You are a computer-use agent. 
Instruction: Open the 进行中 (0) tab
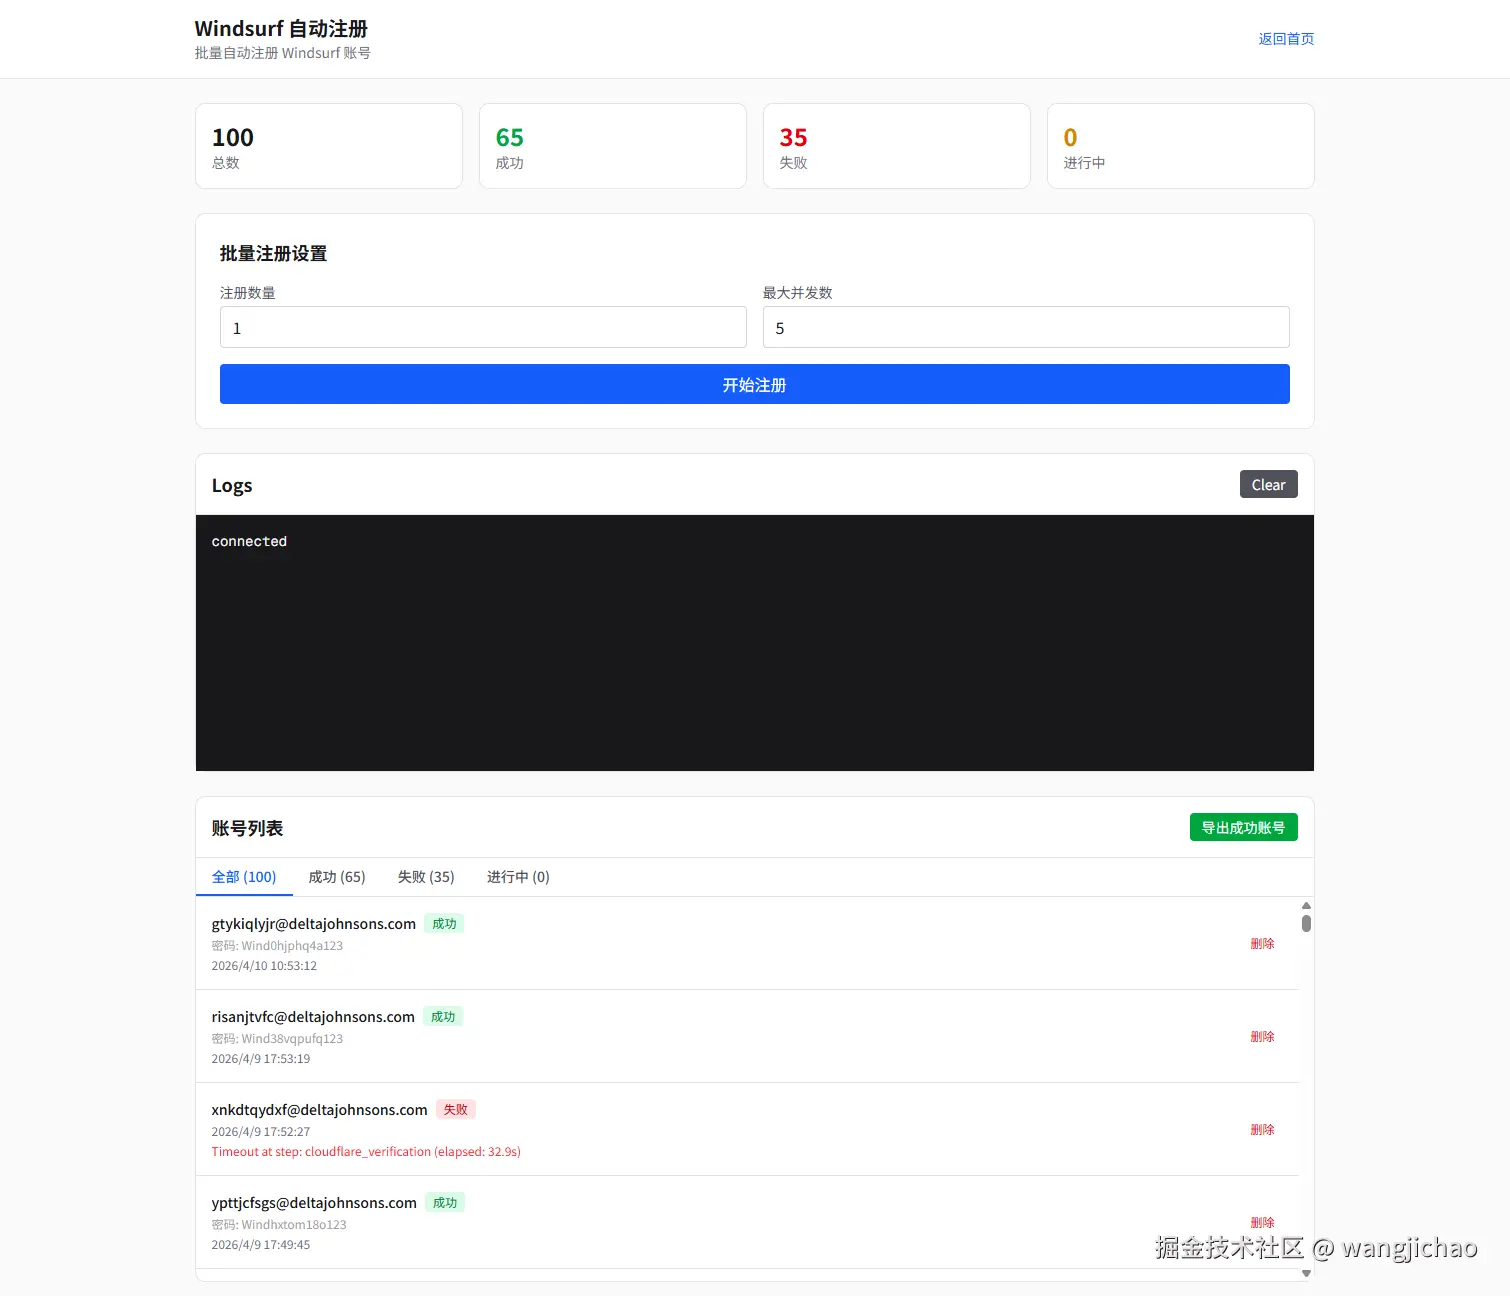pos(517,876)
